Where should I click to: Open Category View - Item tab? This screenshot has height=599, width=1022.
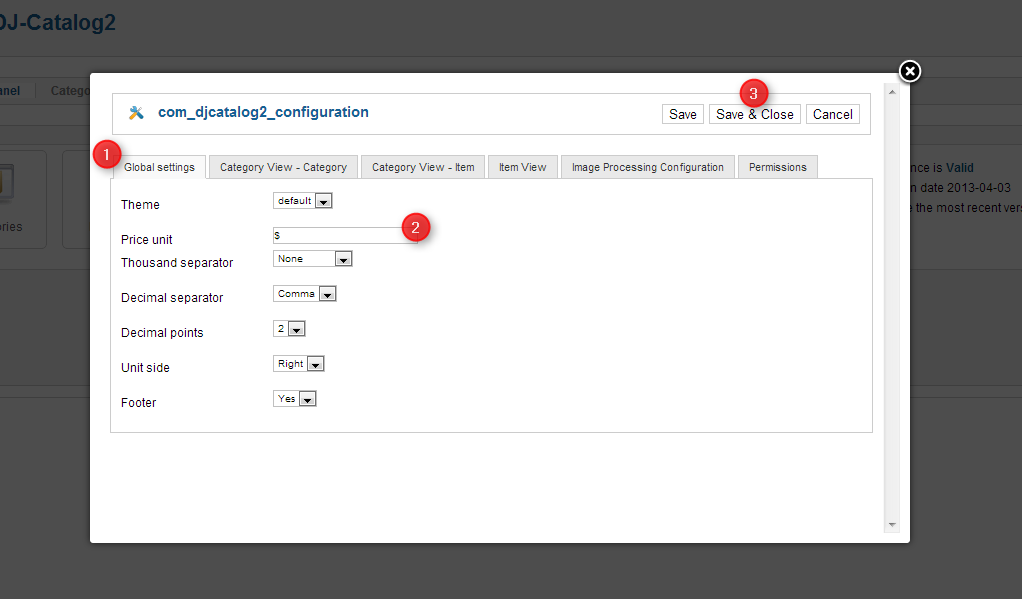[x=423, y=168]
